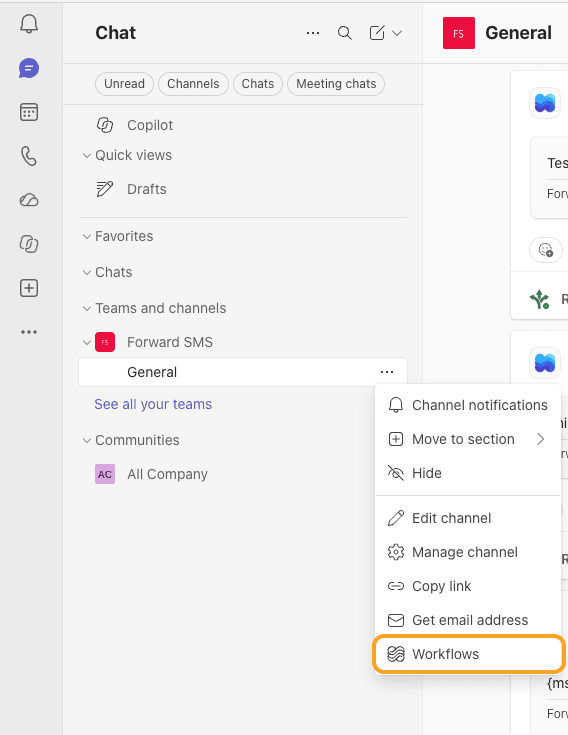Choose Channel notifications from the menu
The height and width of the screenshot is (735, 568).
[x=468, y=405]
